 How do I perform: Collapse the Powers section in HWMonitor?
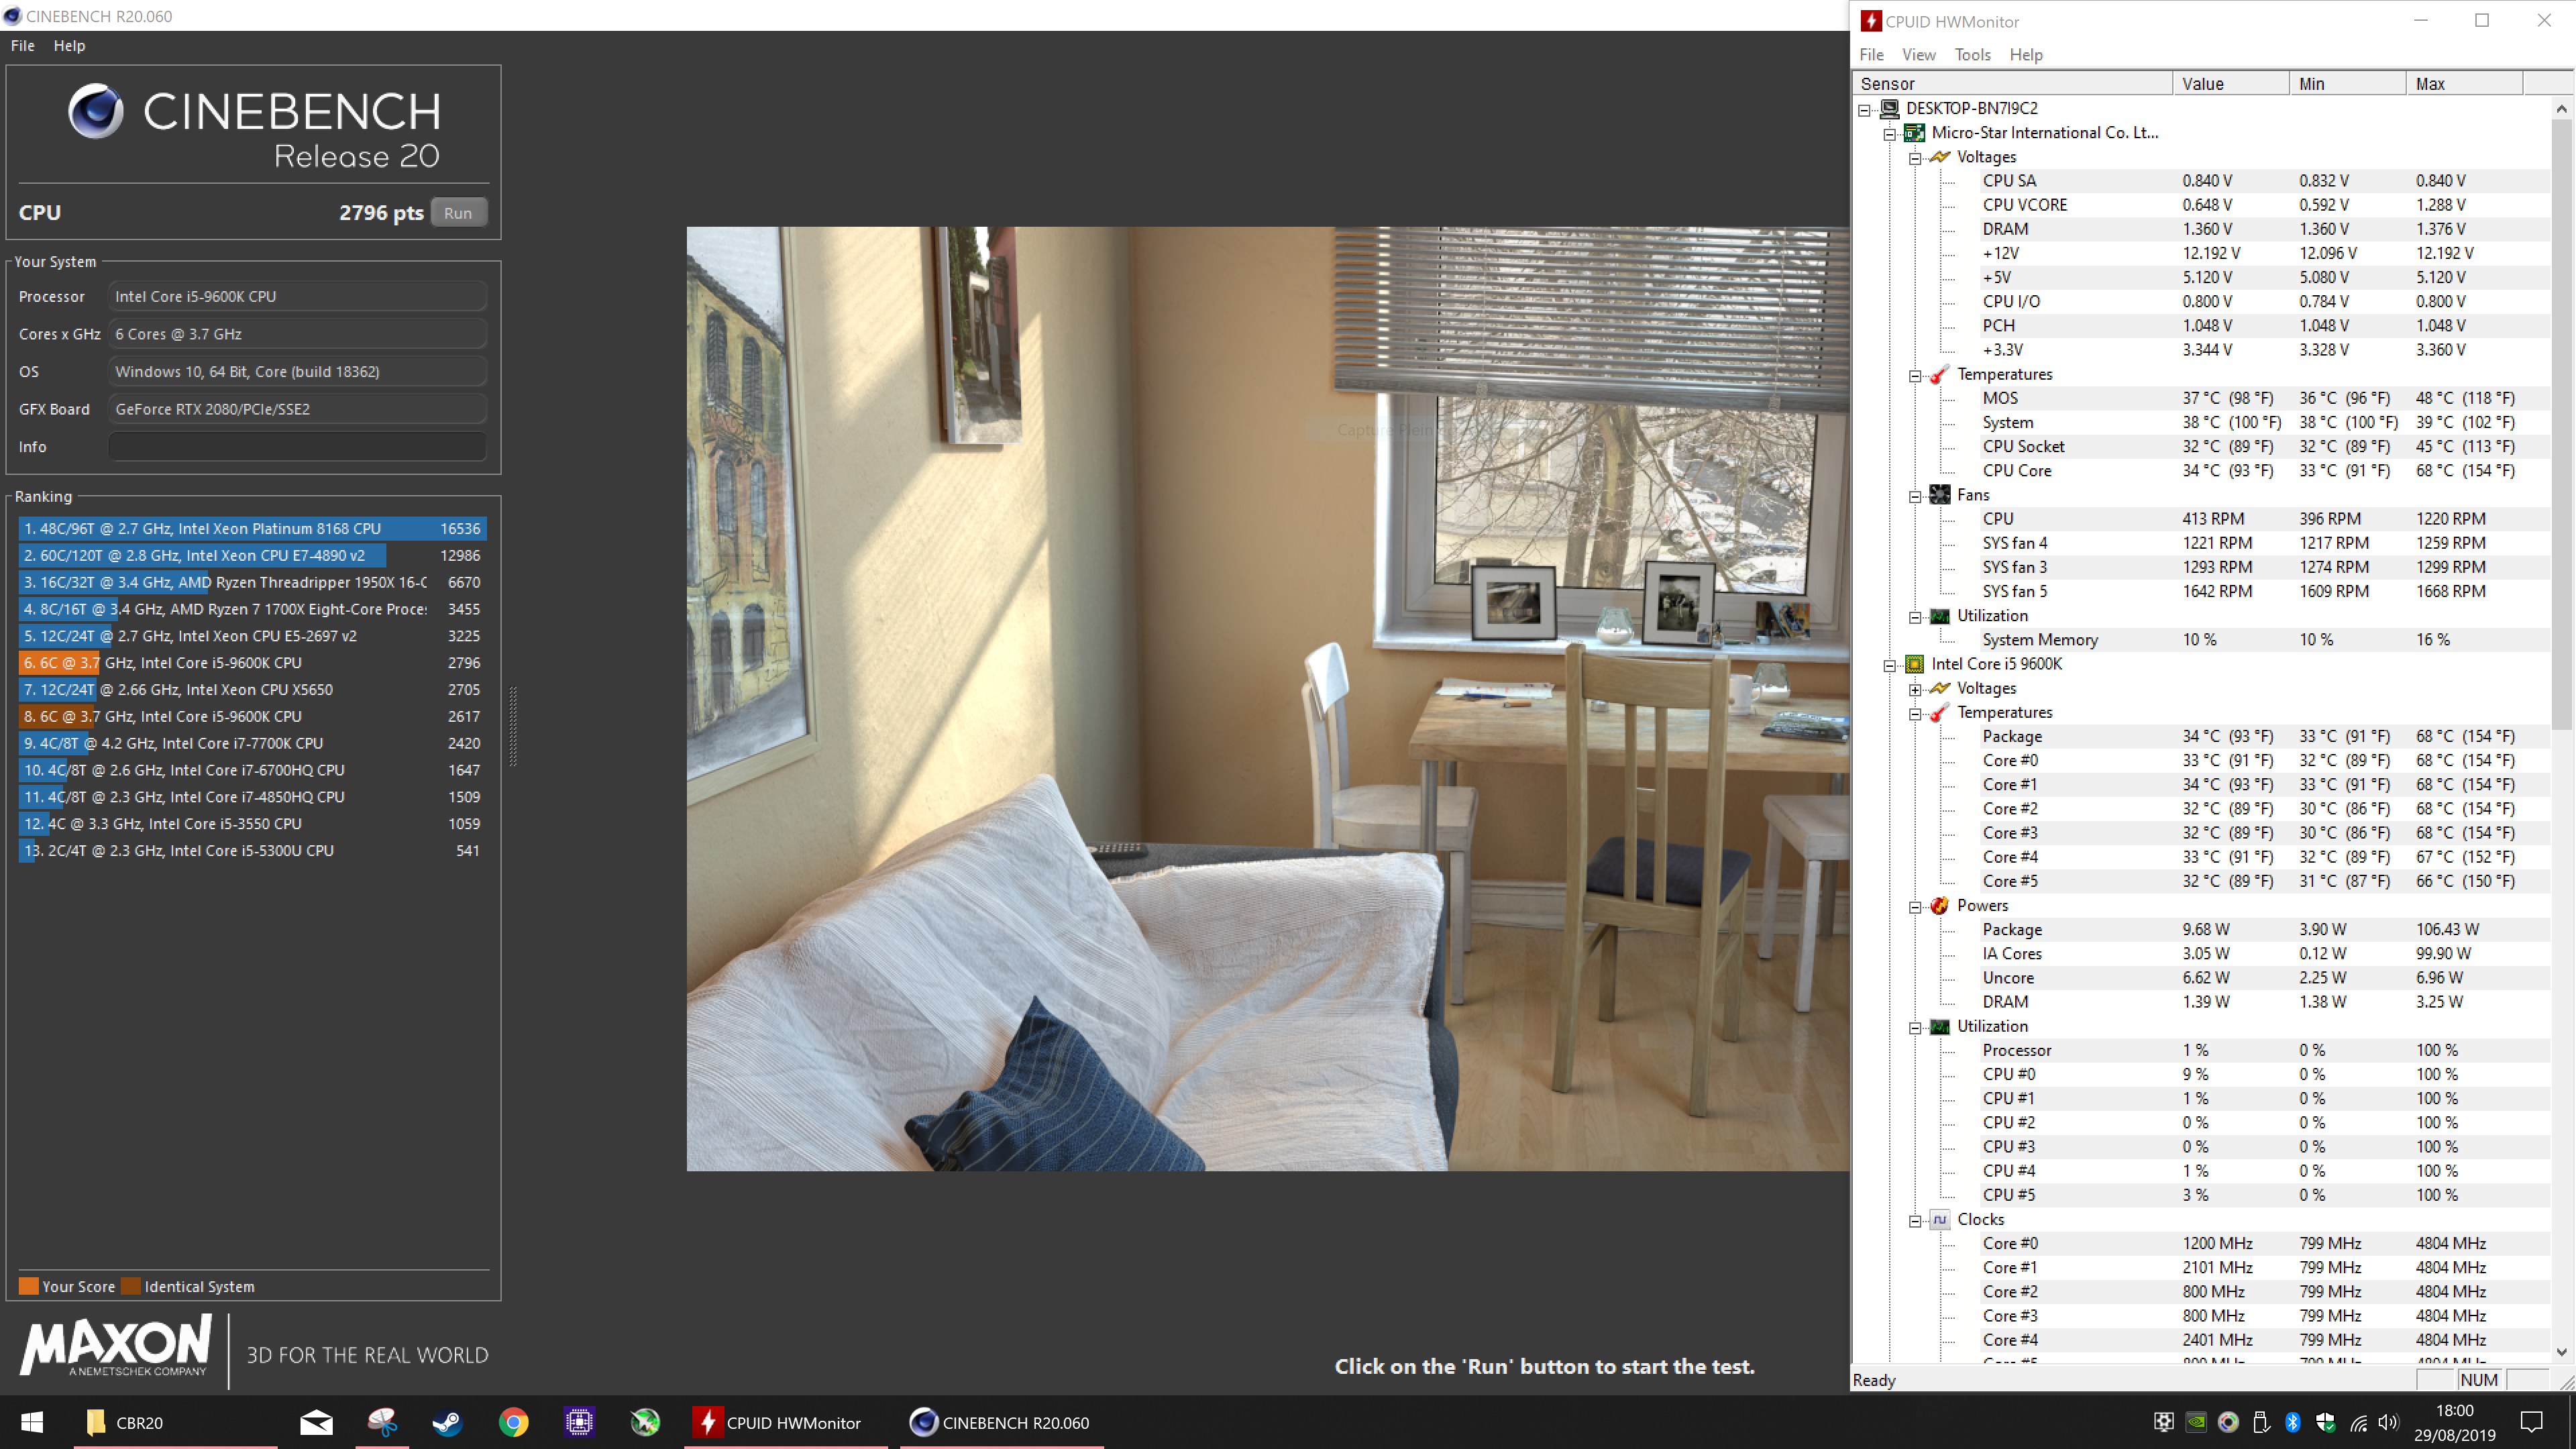click(x=1915, y=907)
